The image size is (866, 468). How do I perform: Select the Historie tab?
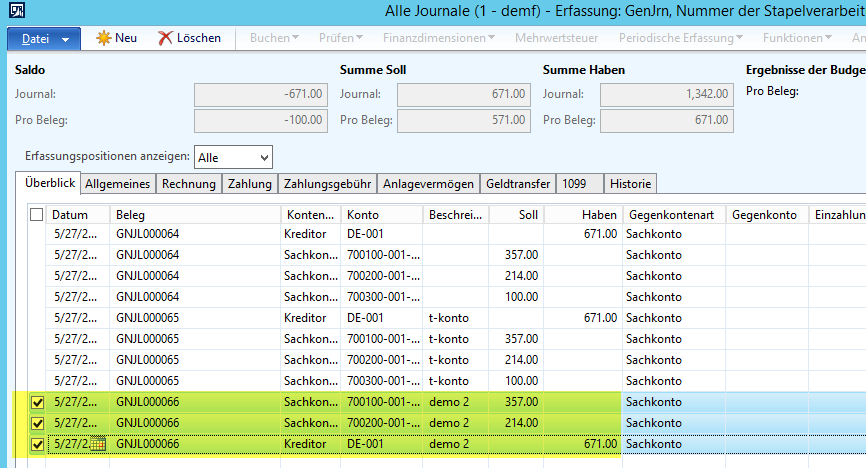tap(631, 184)
